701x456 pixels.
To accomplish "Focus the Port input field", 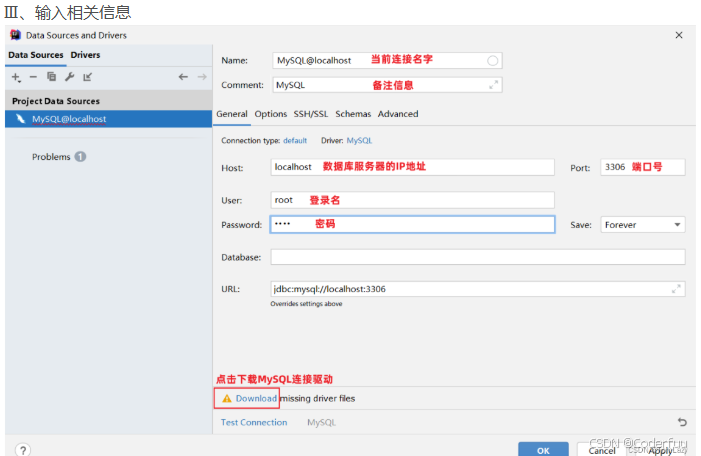I will coord(642,167).
